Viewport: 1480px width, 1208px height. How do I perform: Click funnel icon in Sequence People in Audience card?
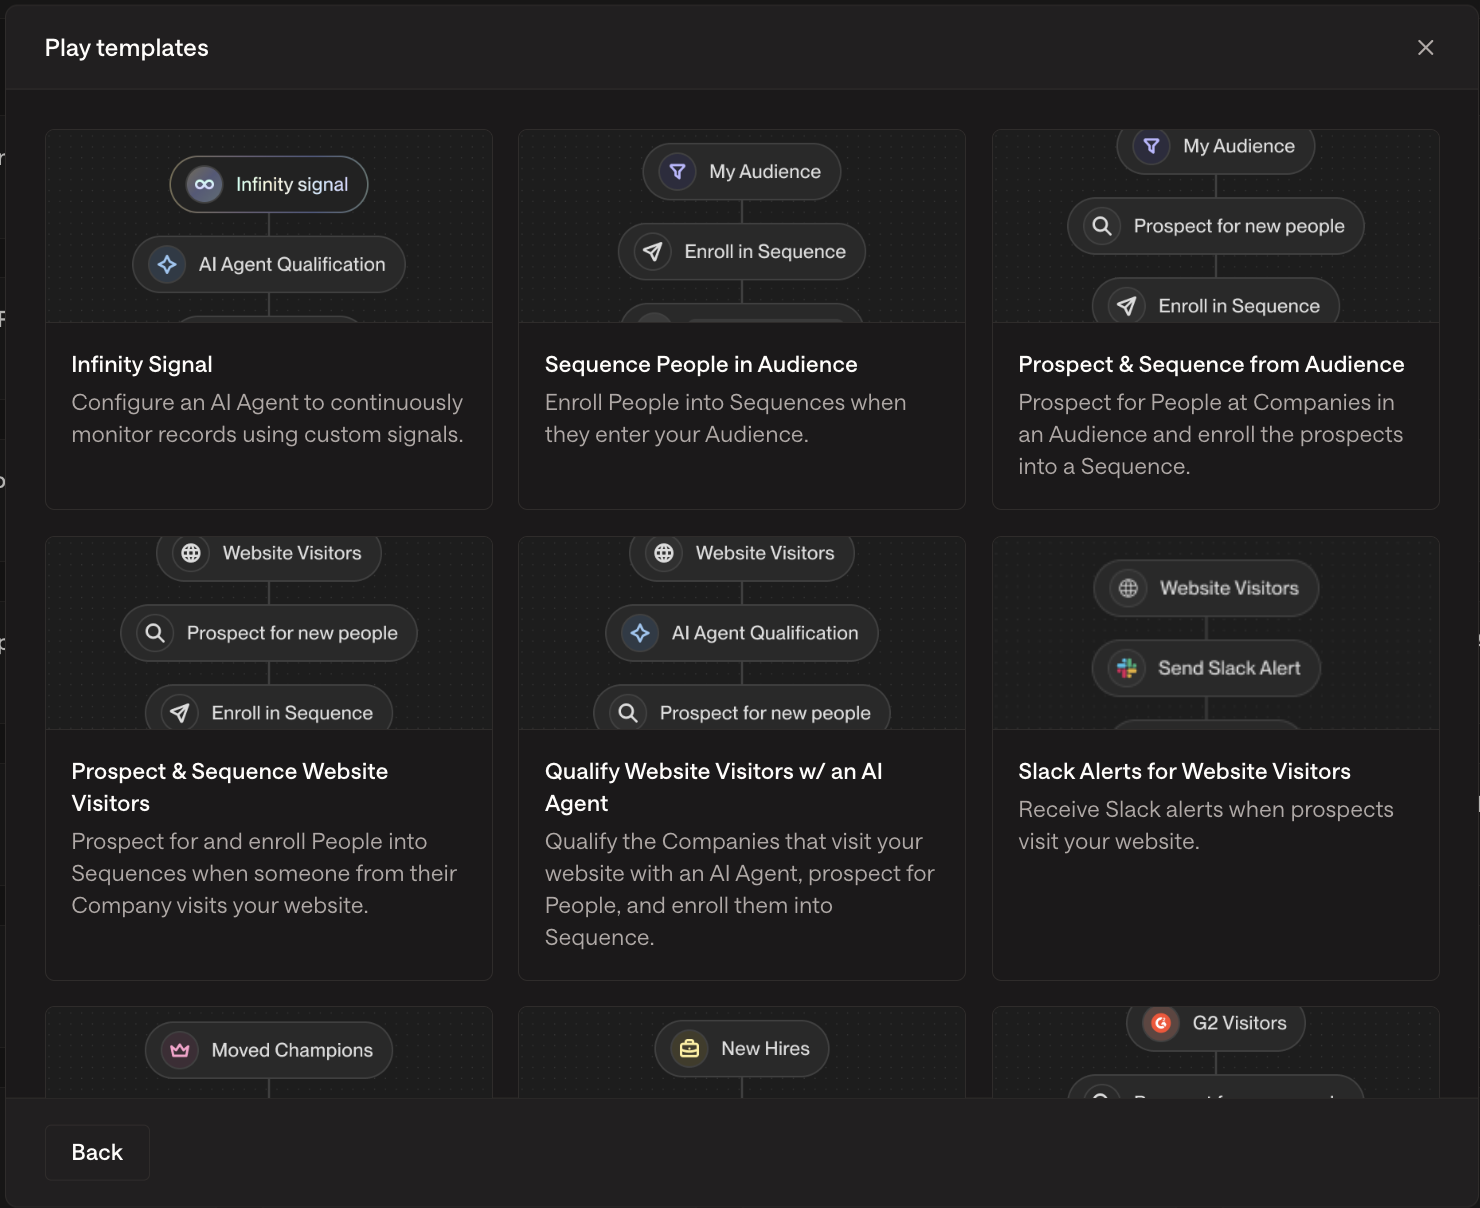point(677,171)
